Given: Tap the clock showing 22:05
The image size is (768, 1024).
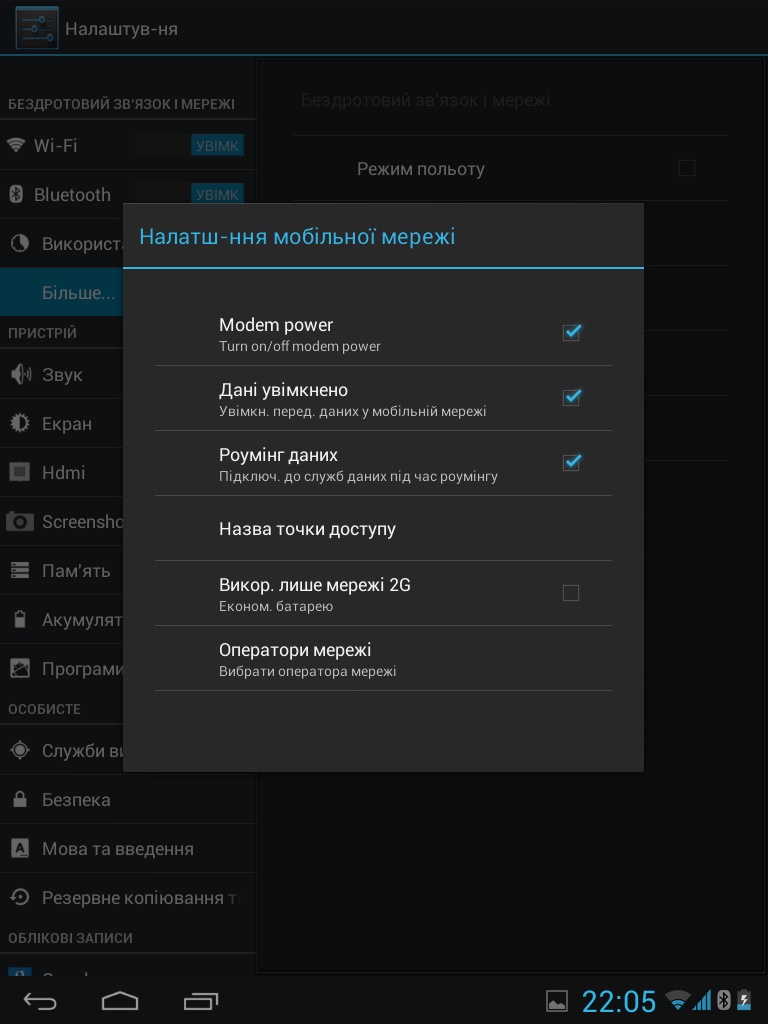Looking at the screenshot, I should [619, 1001].
